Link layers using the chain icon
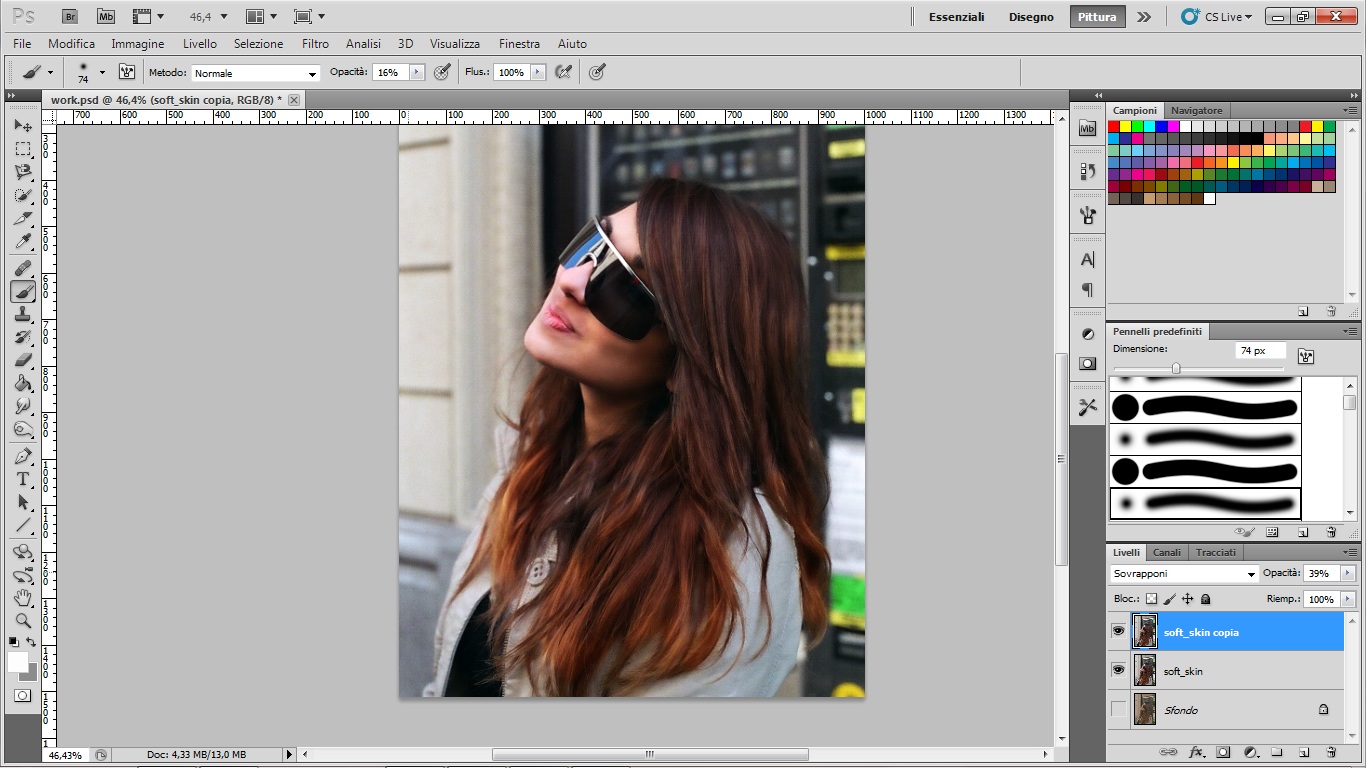 [x=1168, y=752]
